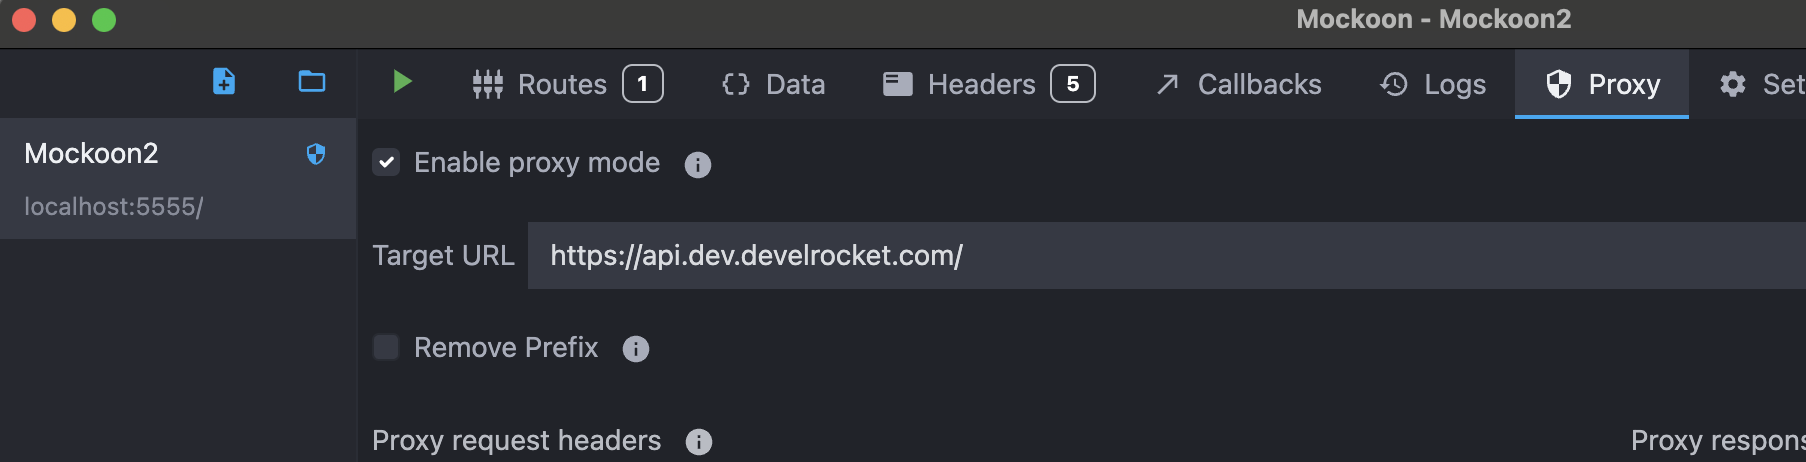This screenshot has height=462, width=1806.
Task: Switch to the Routes tab
Action: (567, 84)
